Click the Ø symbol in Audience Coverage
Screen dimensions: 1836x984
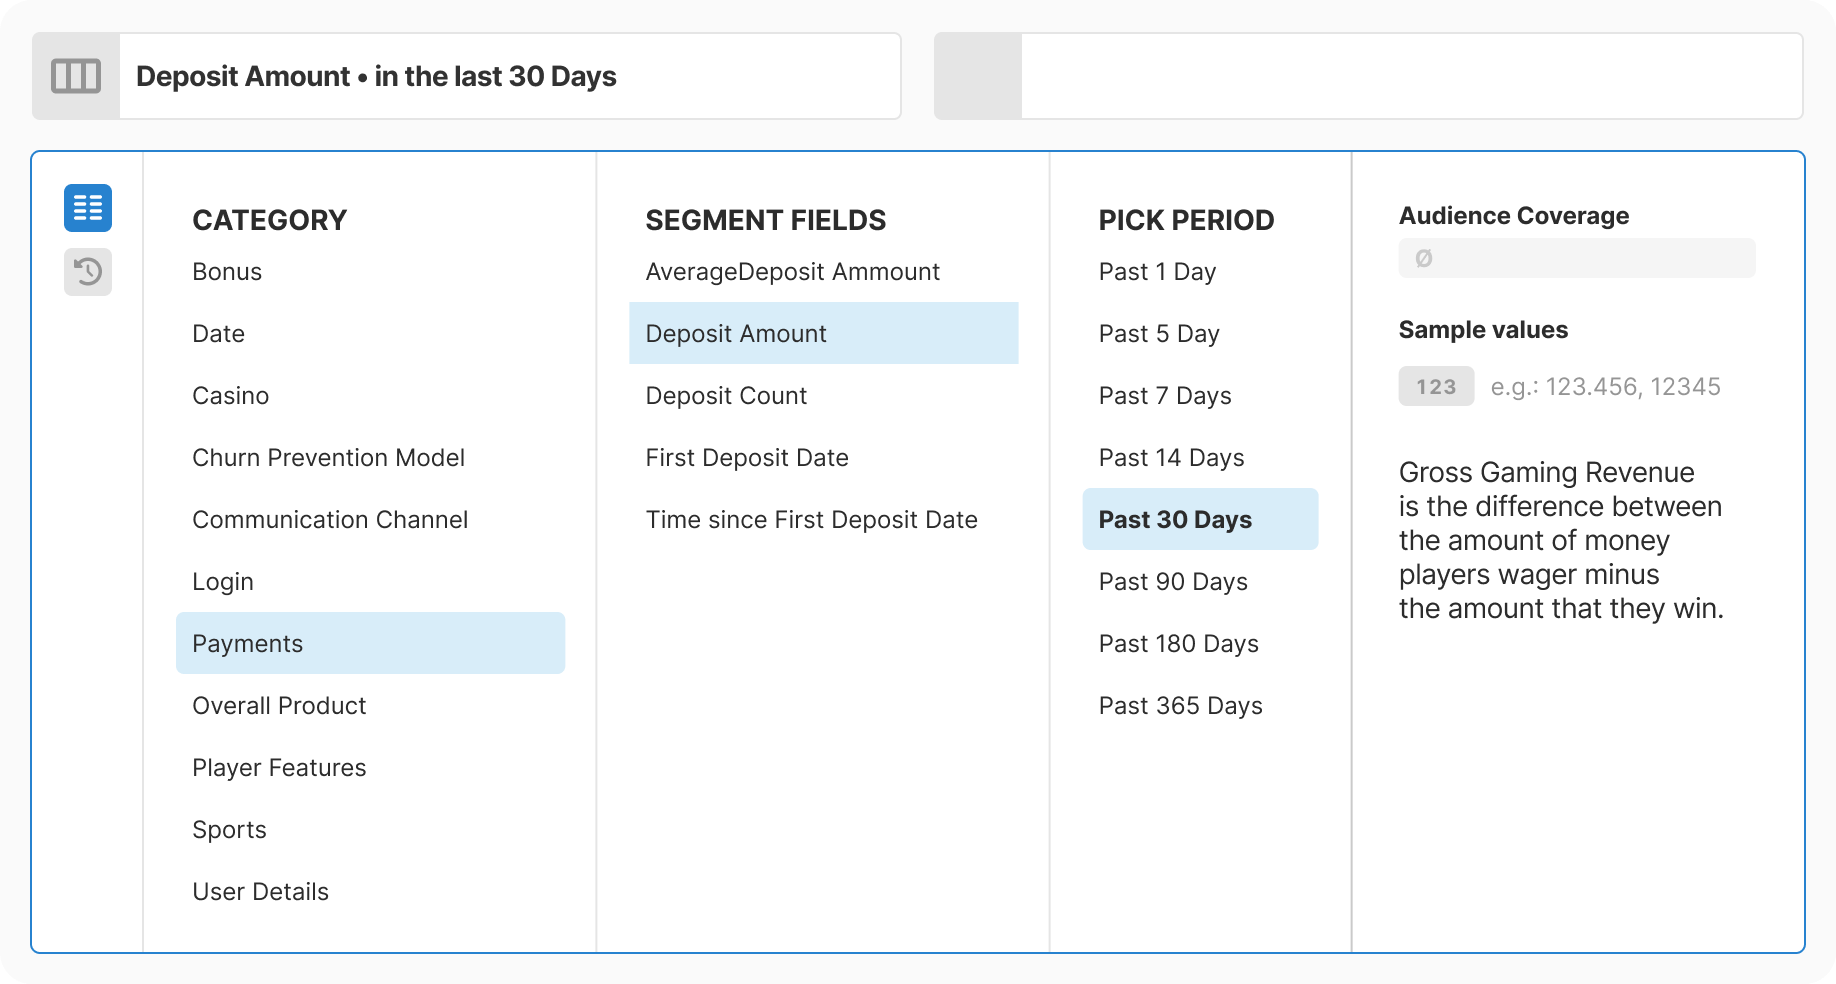[1424, 257]
